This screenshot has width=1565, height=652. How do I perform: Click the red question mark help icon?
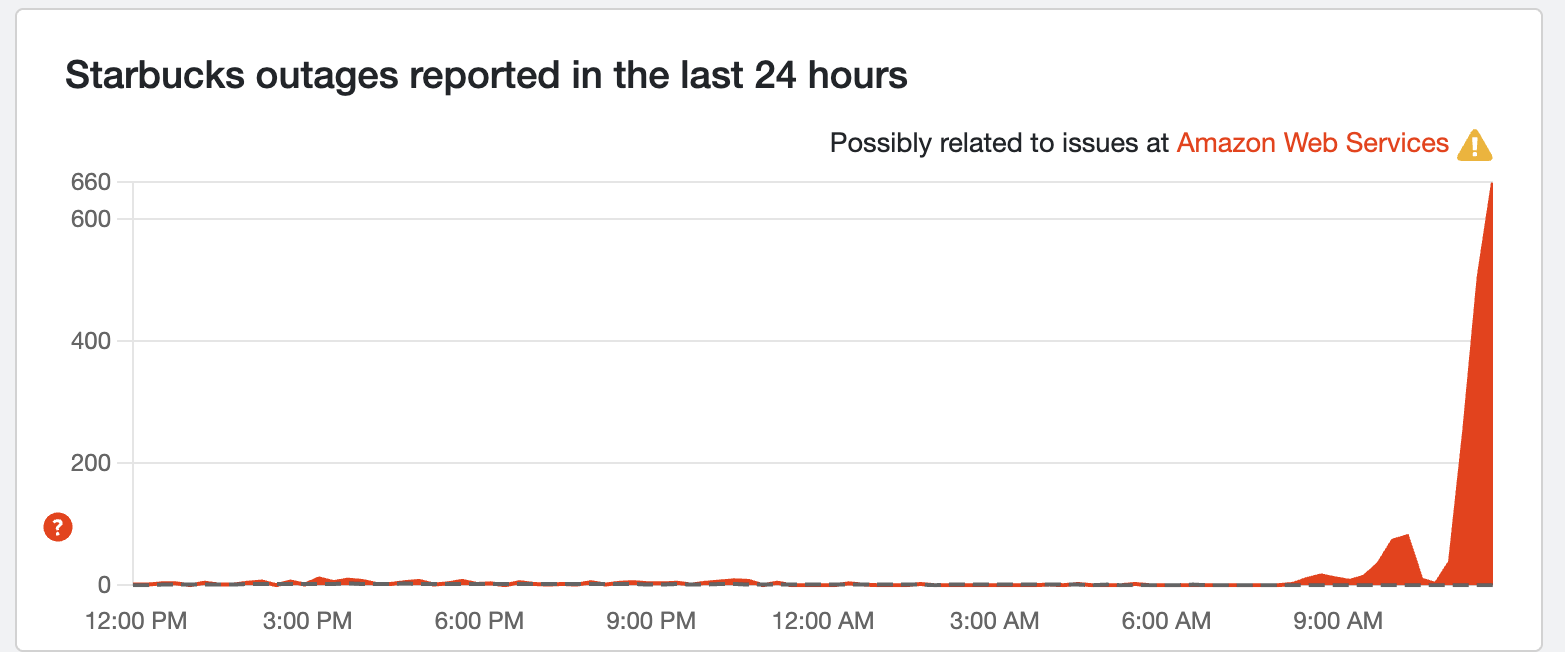58,527
